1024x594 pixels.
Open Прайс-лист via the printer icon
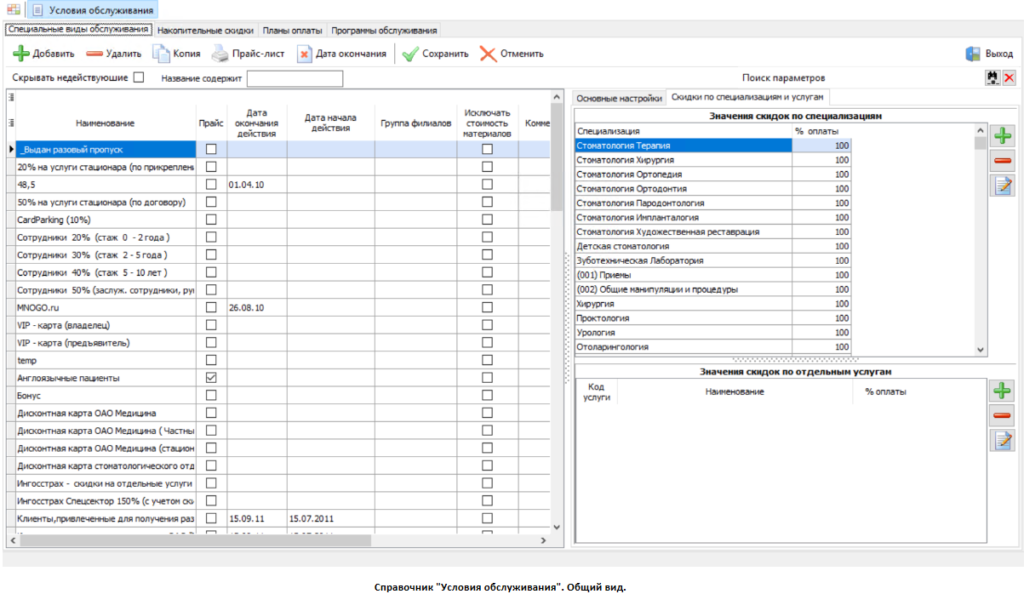tap(219, 54)
